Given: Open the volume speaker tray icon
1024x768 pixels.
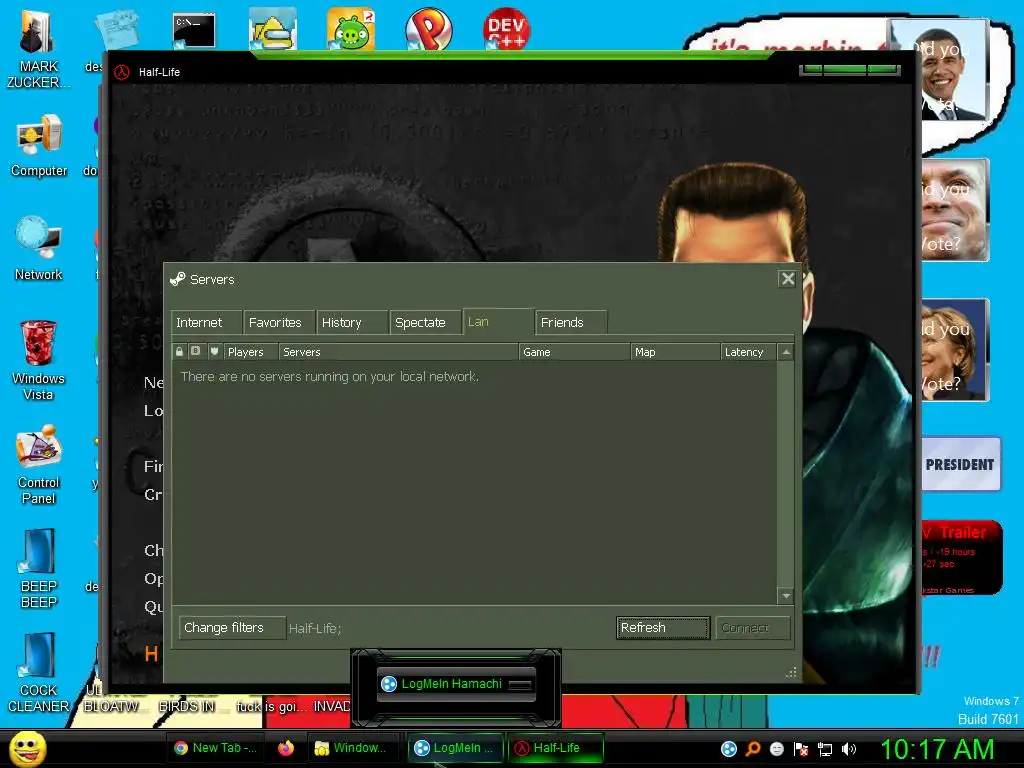Looking at the screenshot, I should point(848,749).
